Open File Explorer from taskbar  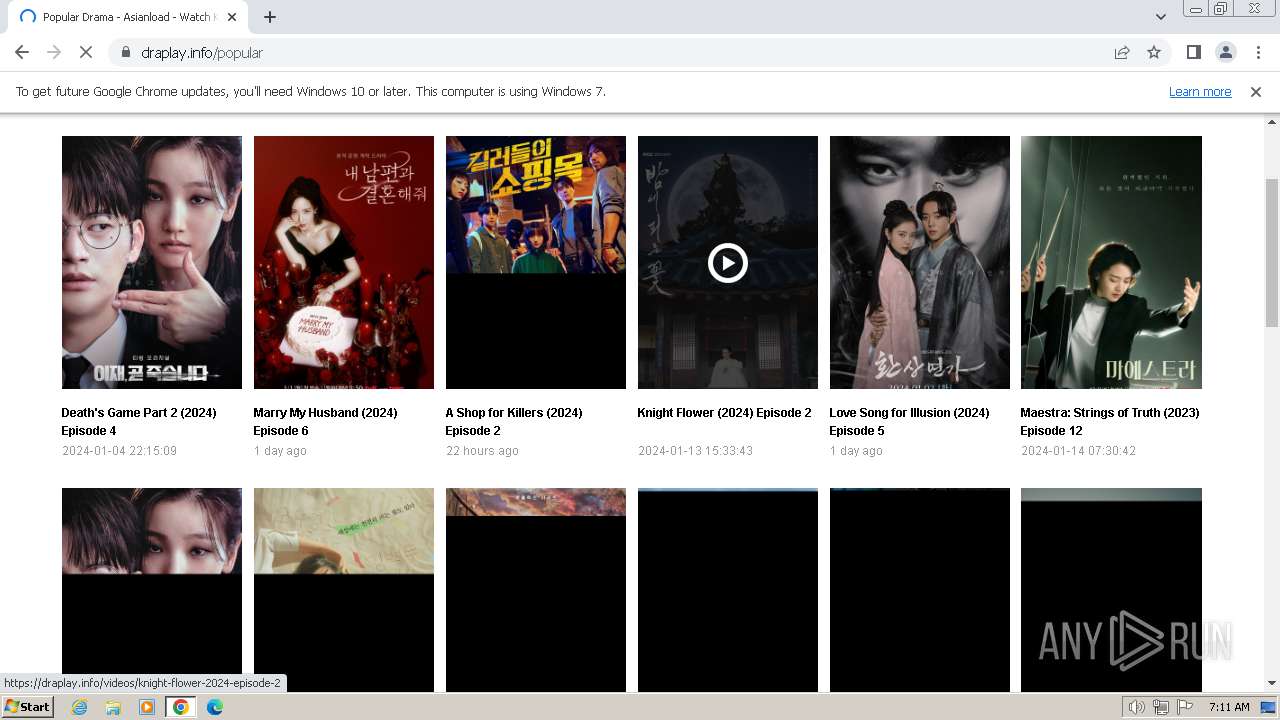(x=113, y=707)
